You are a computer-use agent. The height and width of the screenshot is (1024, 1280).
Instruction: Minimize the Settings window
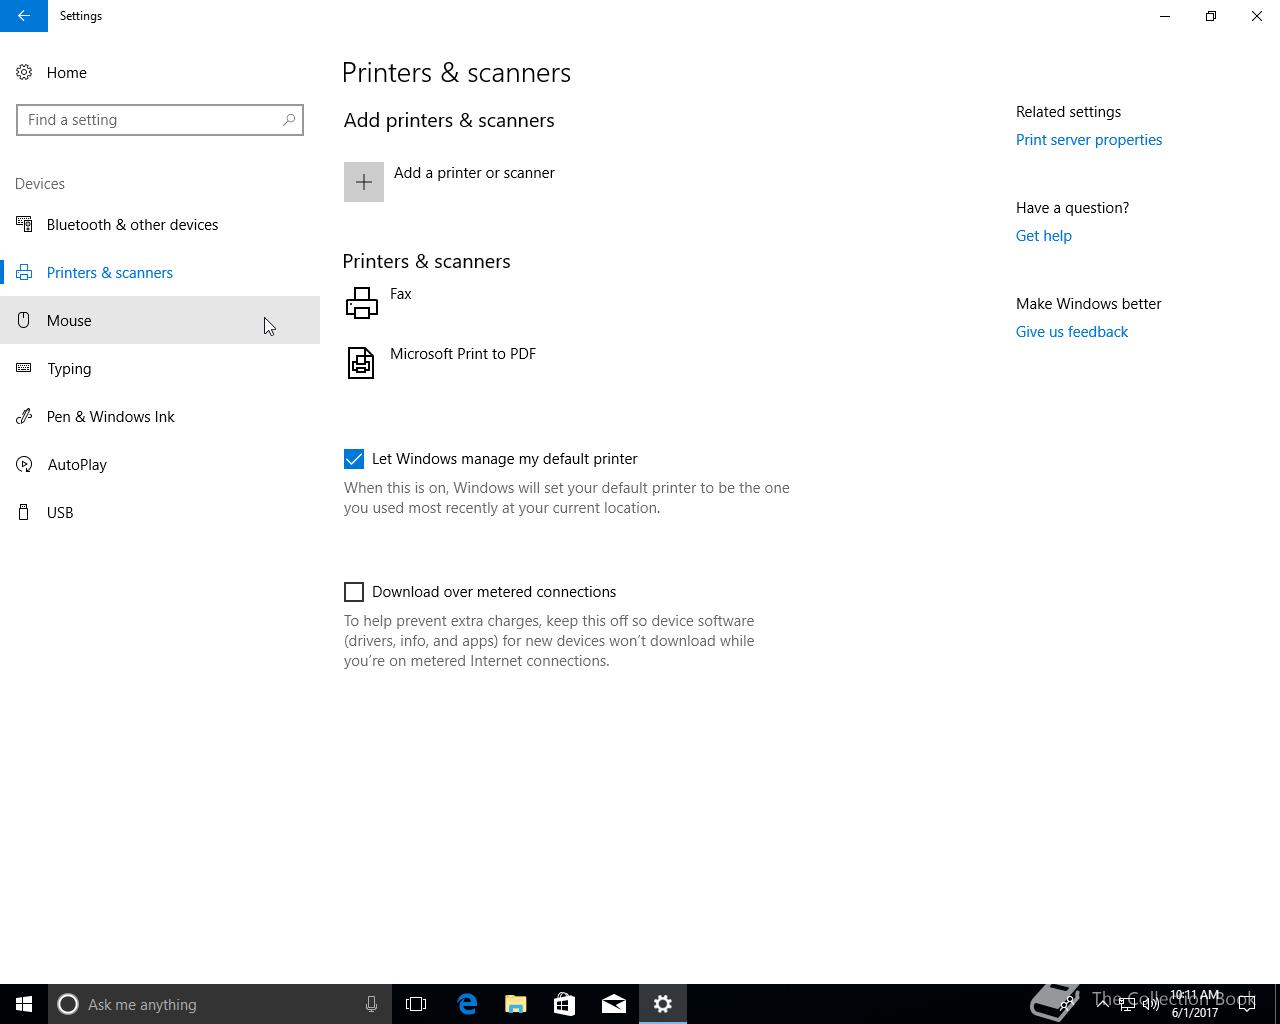pos(1165,16)
